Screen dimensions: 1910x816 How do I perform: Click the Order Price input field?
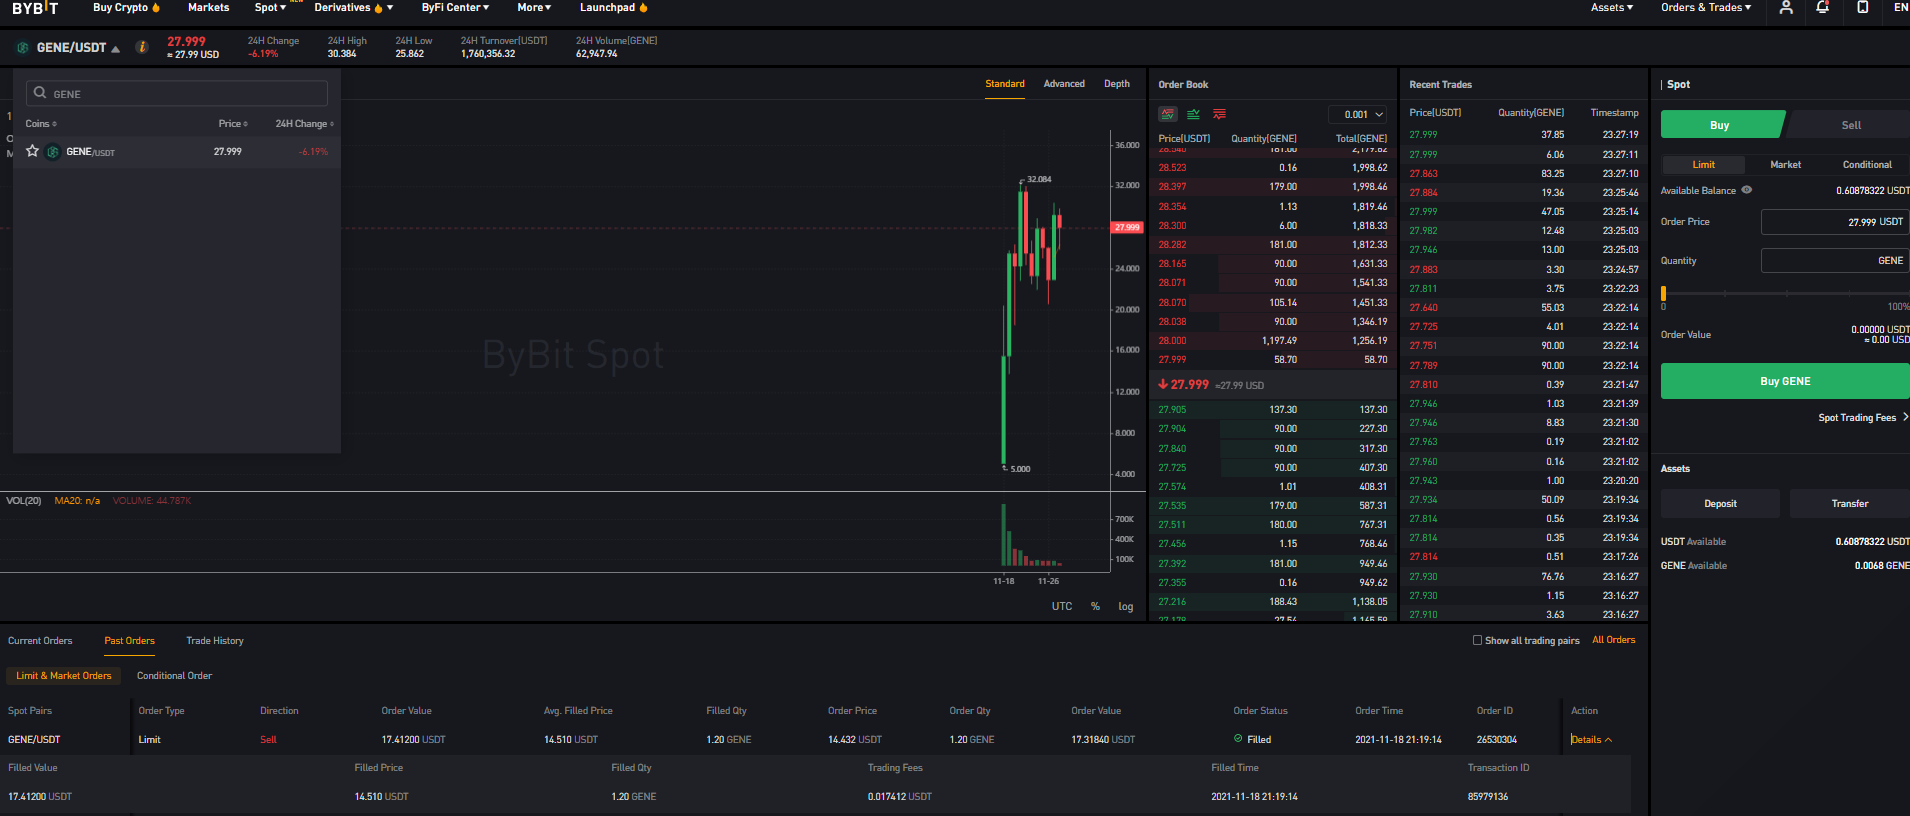point(1834,222)
